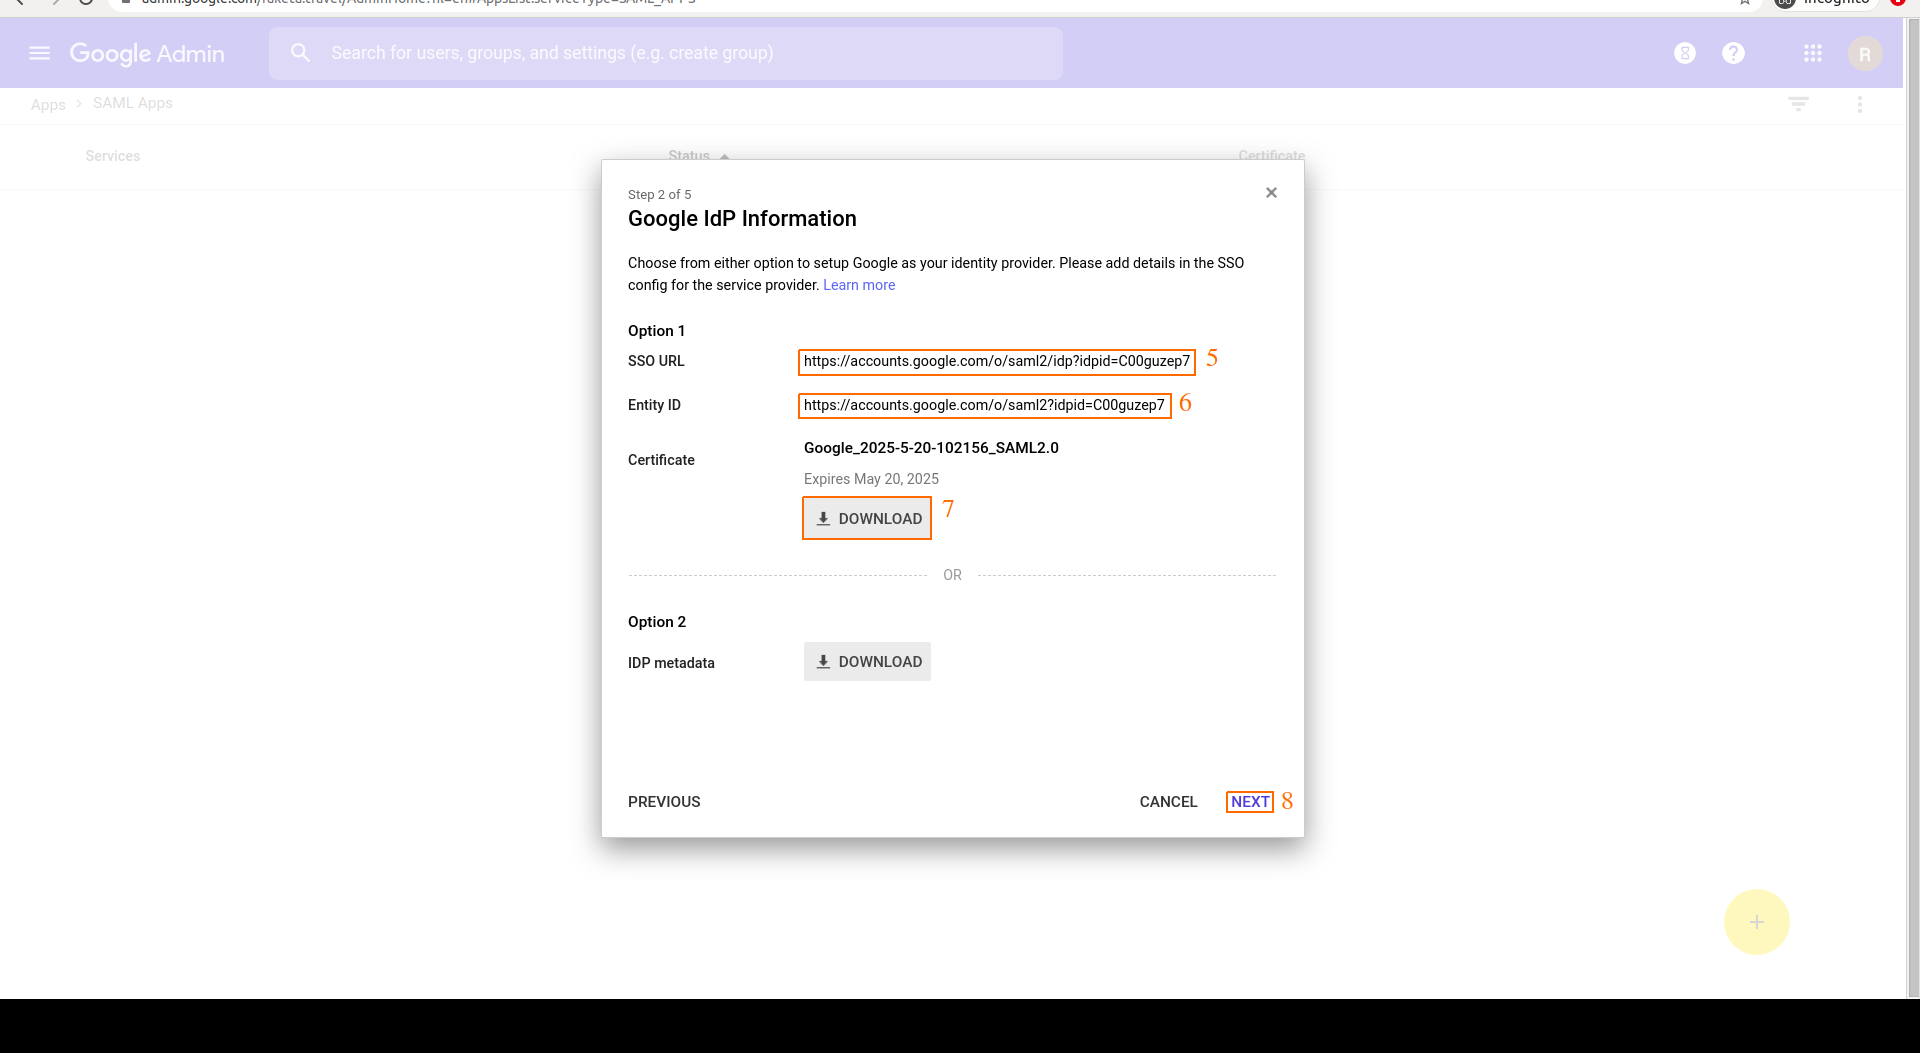Screen dimensions: 1920x1053
Task: Open the Learn more link
Action: 859,285
